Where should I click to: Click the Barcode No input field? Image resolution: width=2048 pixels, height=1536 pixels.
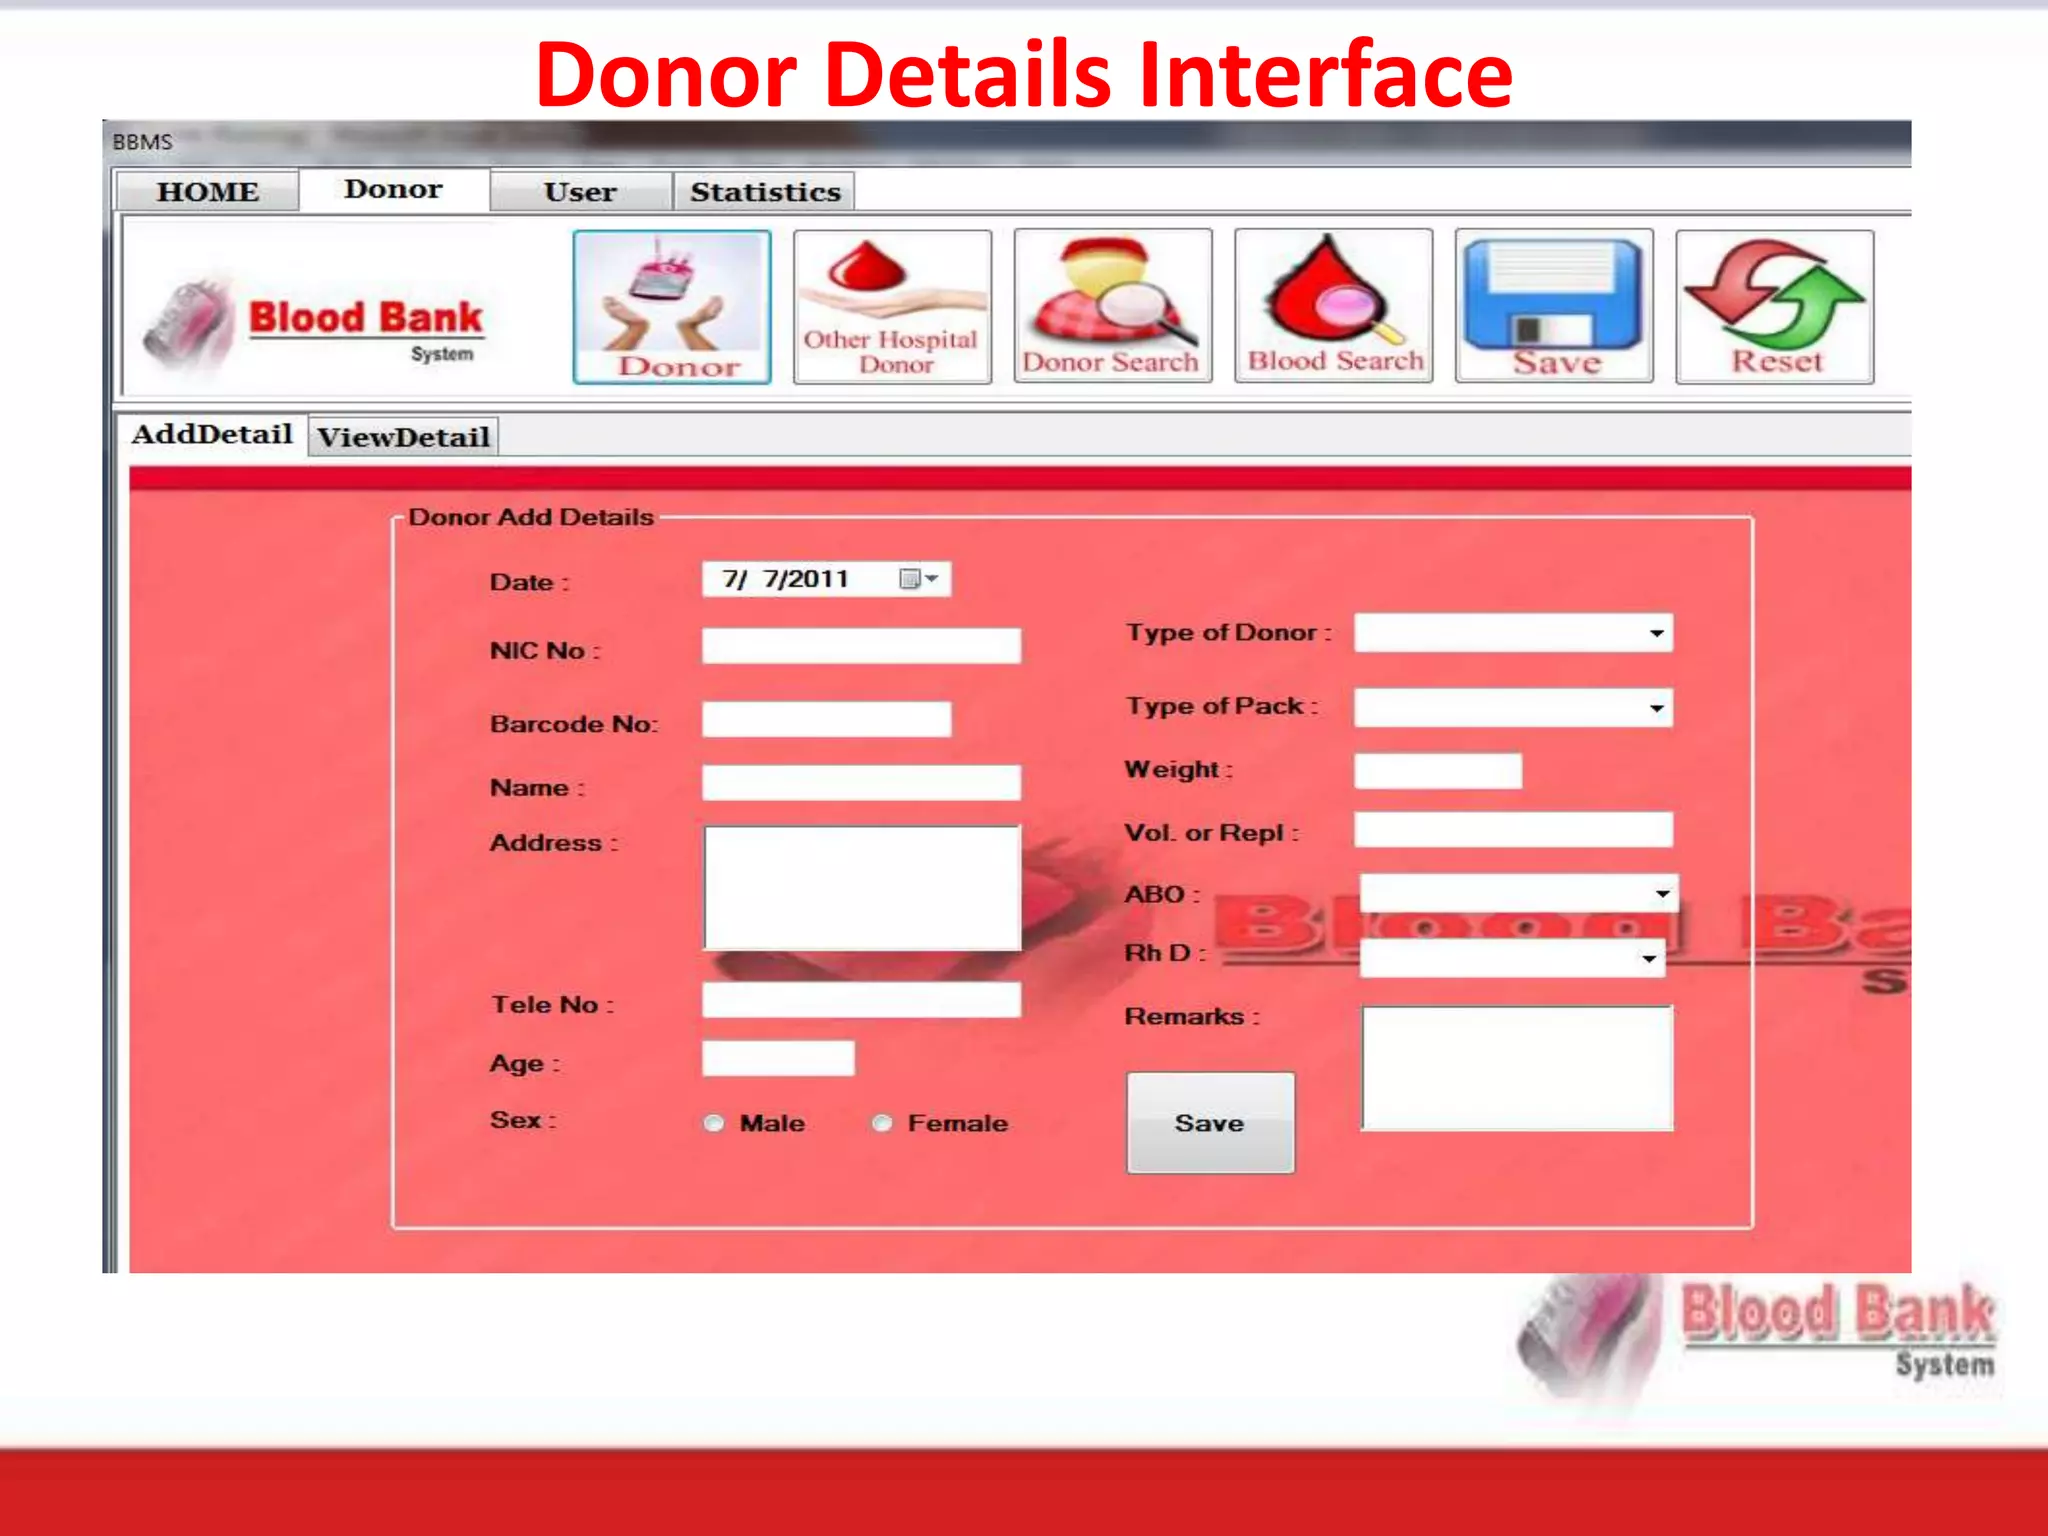826,719
